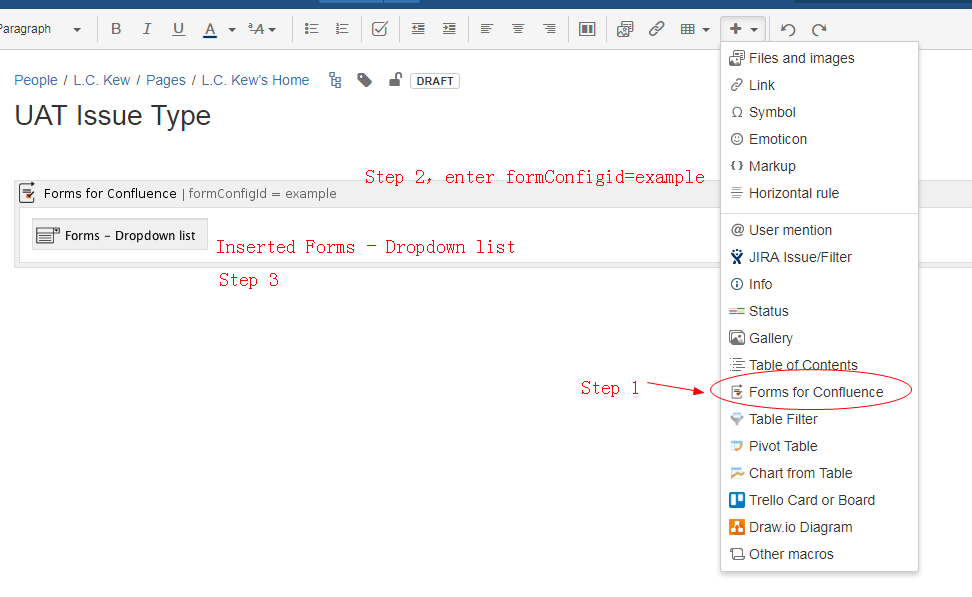Toggle page restrictions lock icon

pos(395,80)
